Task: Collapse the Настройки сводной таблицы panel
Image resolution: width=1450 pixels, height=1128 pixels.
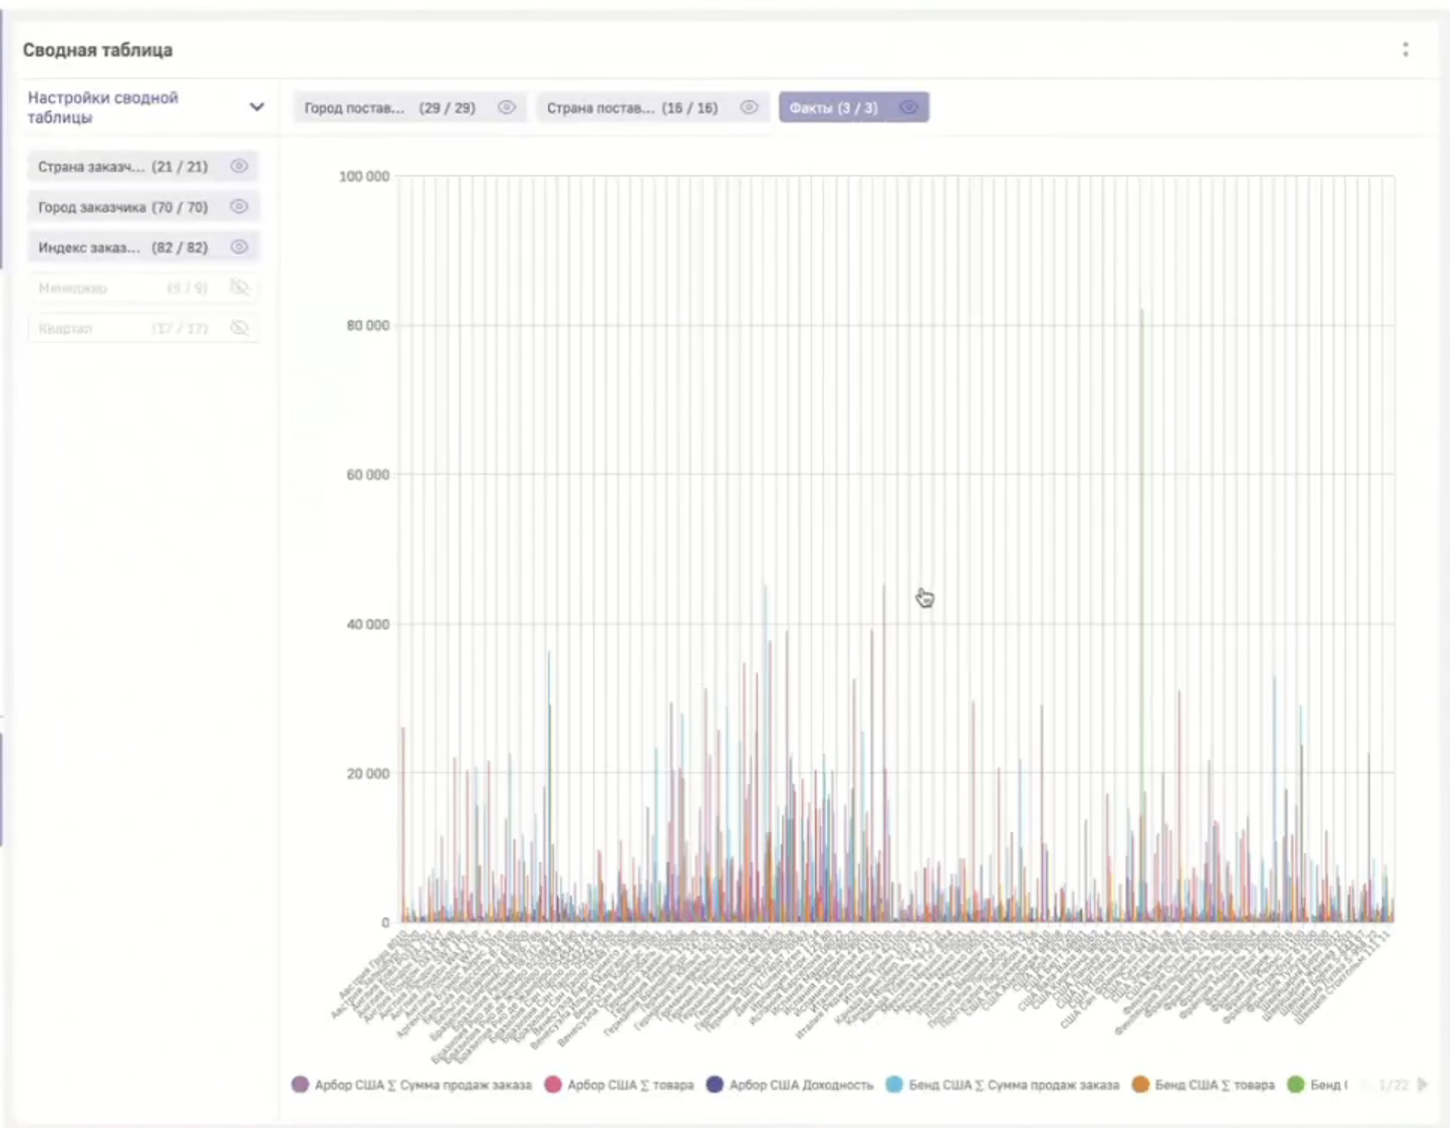Action: [256, 107]
